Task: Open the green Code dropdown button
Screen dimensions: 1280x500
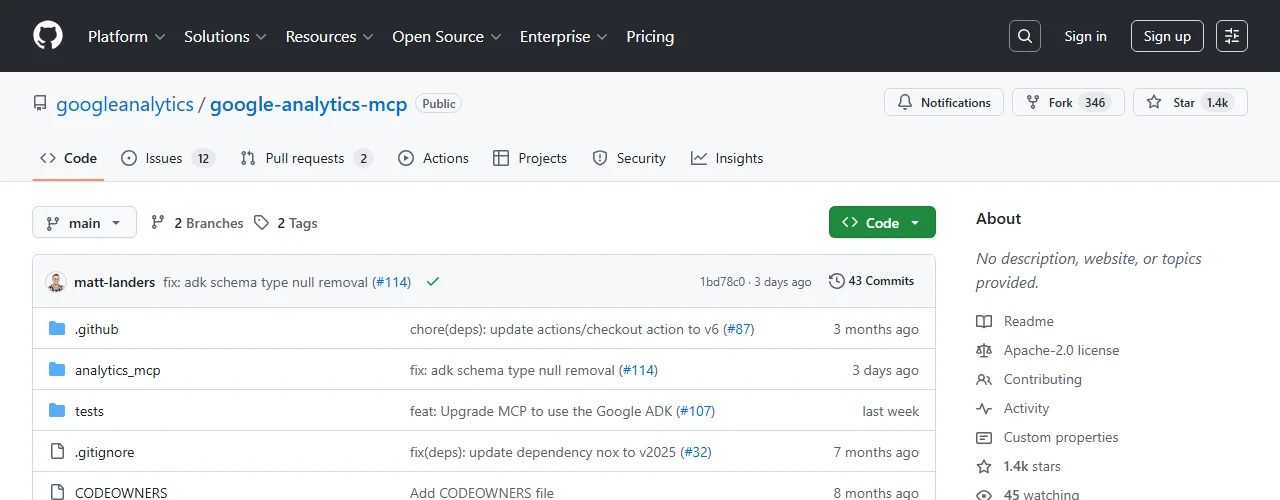Action: 882,223
